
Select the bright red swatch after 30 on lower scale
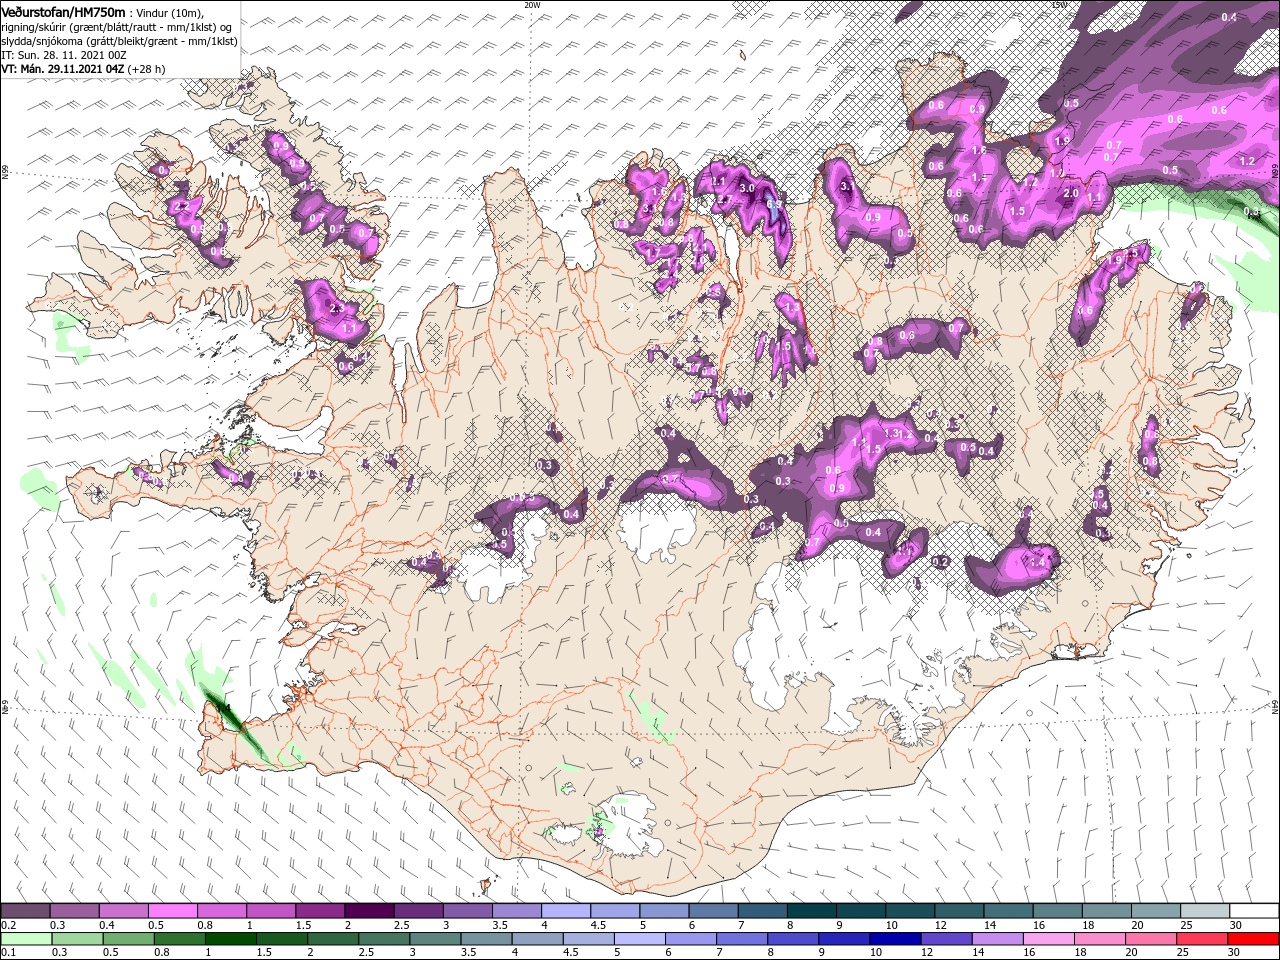coord(1253,939)
